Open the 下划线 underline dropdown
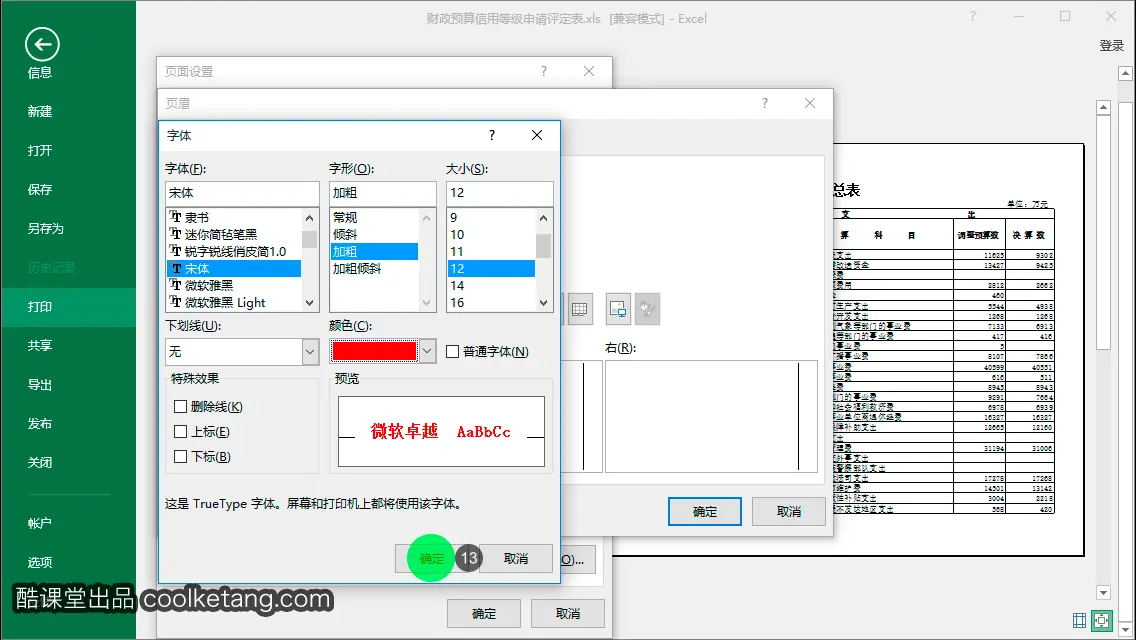Viewport: 1136px width, 640px height. click(310, 352)
